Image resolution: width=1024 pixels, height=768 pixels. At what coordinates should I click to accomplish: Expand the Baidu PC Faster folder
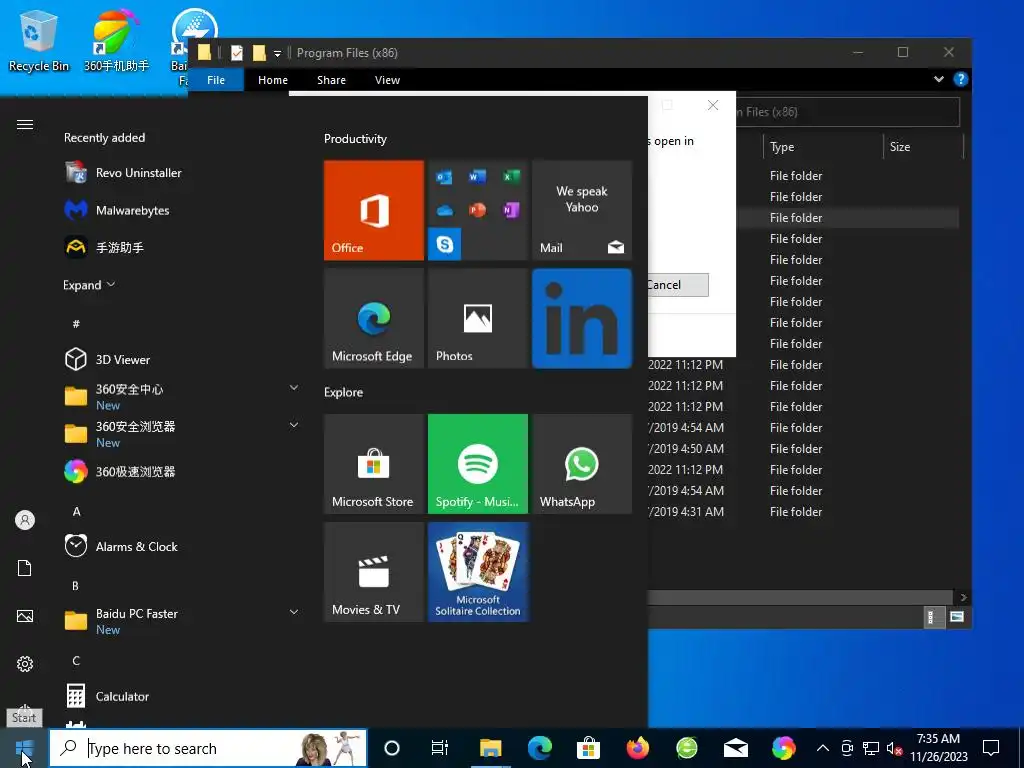point(294,612)
